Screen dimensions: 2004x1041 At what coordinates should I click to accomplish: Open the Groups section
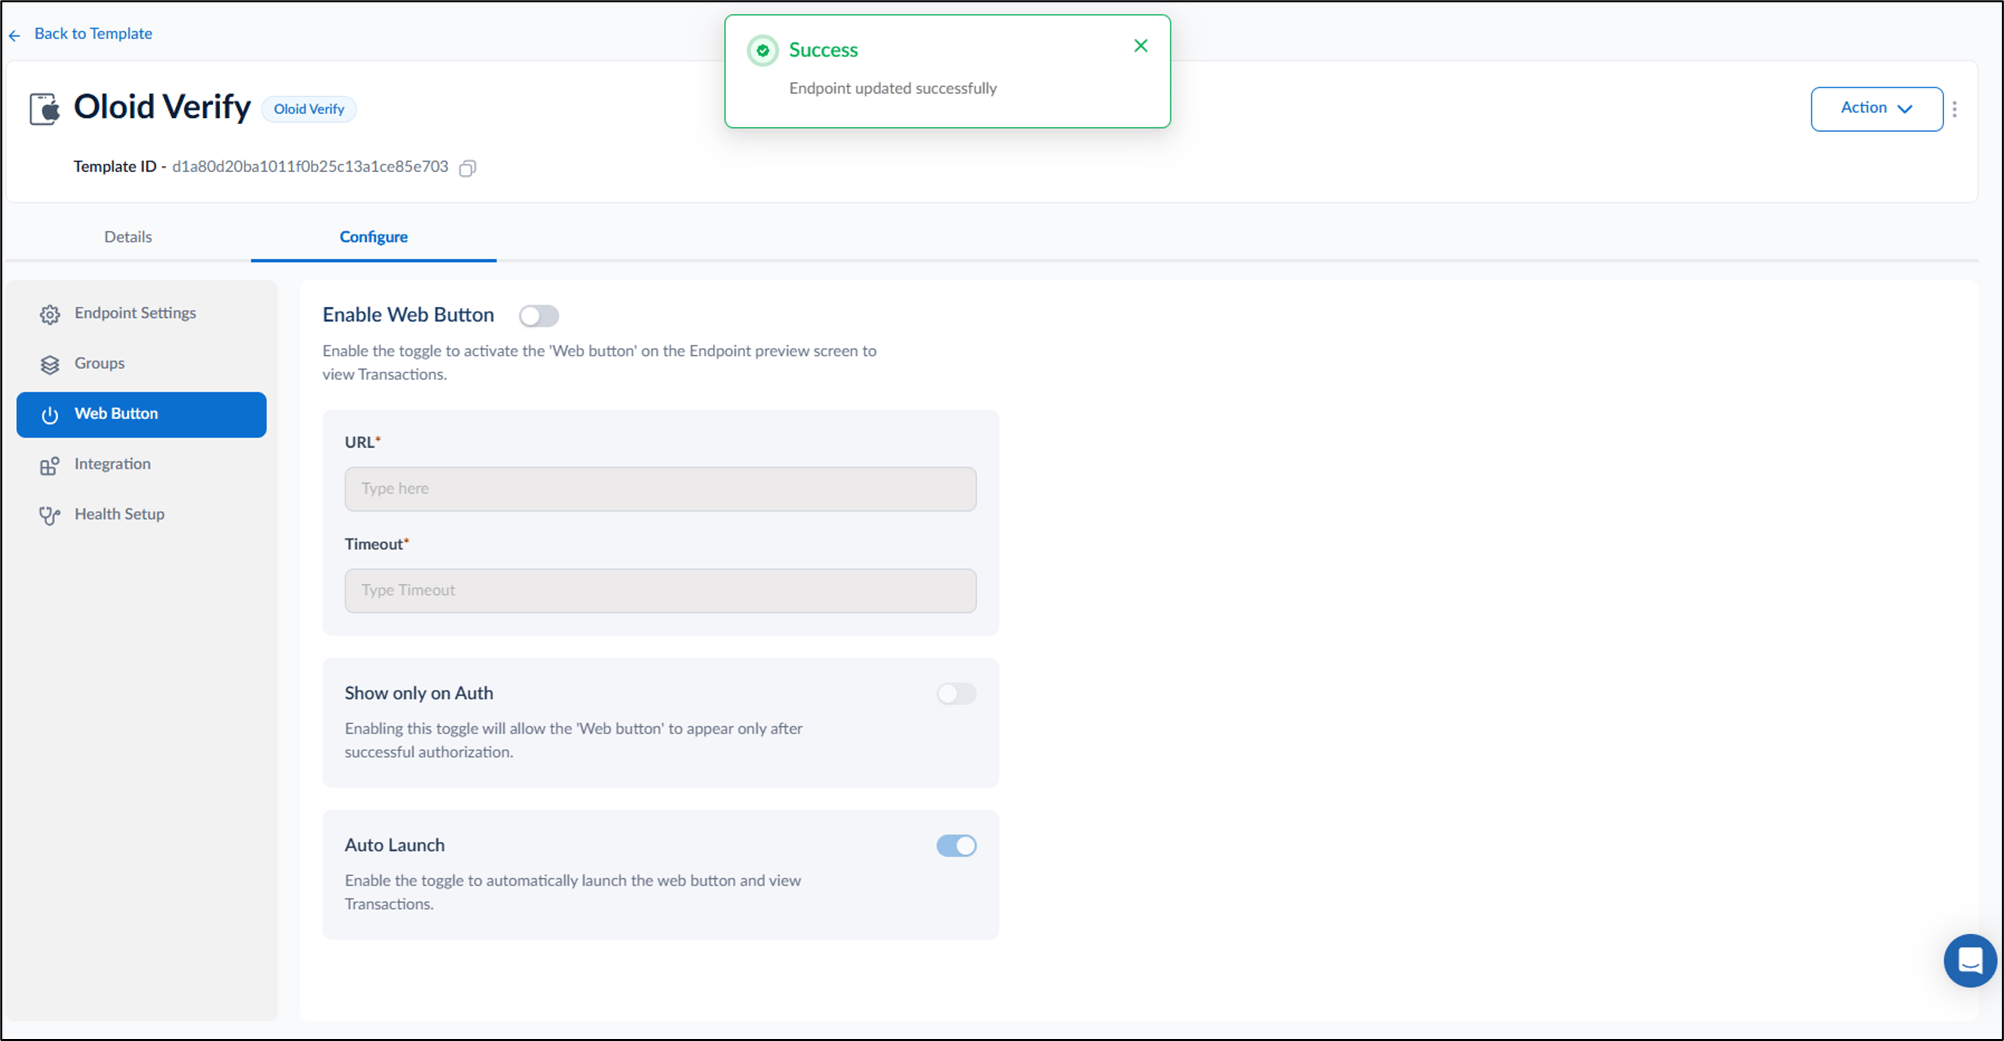tap(141, 364)
